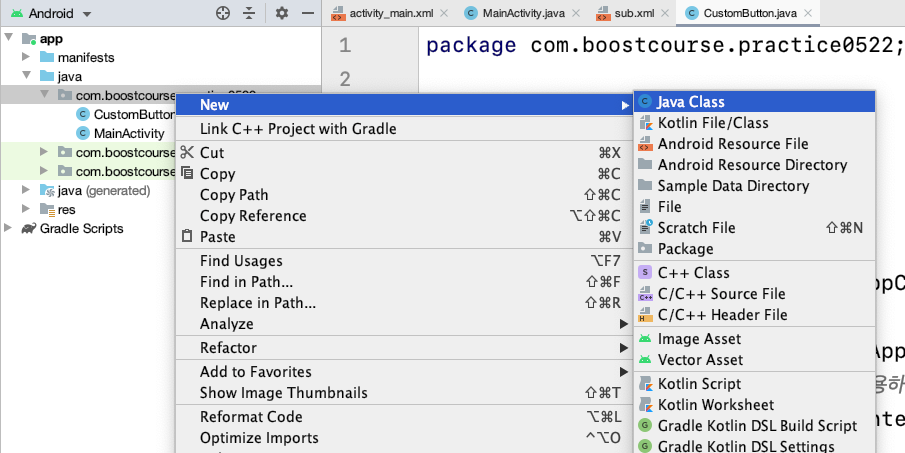
Task: Click the New context menu item
Action: tap(404, 105)
